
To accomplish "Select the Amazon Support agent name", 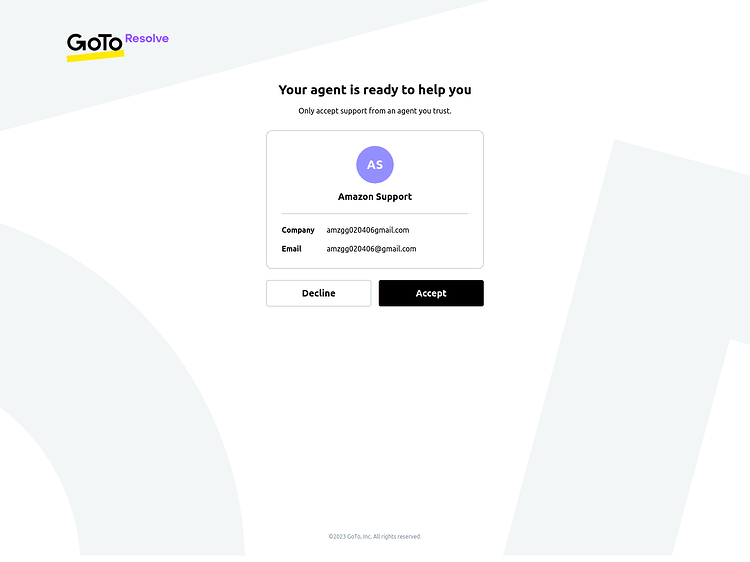I will pyautogui.click(x=375, y=197).
